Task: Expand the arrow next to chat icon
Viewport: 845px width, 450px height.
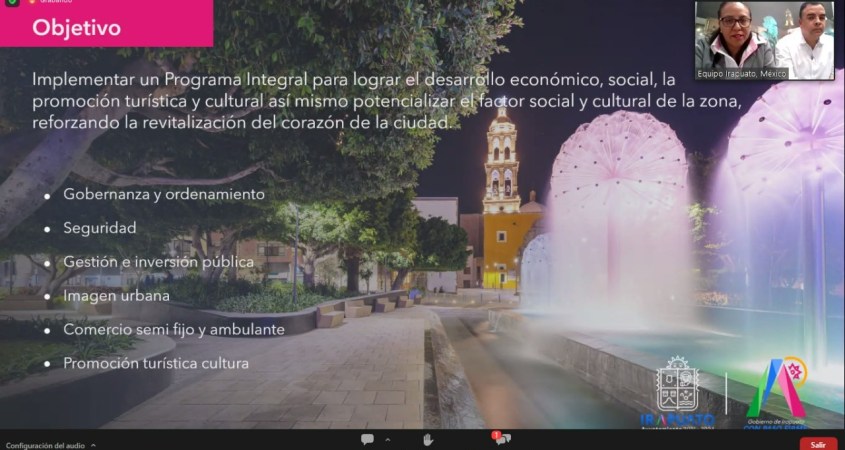Action: tap(388, 439)
